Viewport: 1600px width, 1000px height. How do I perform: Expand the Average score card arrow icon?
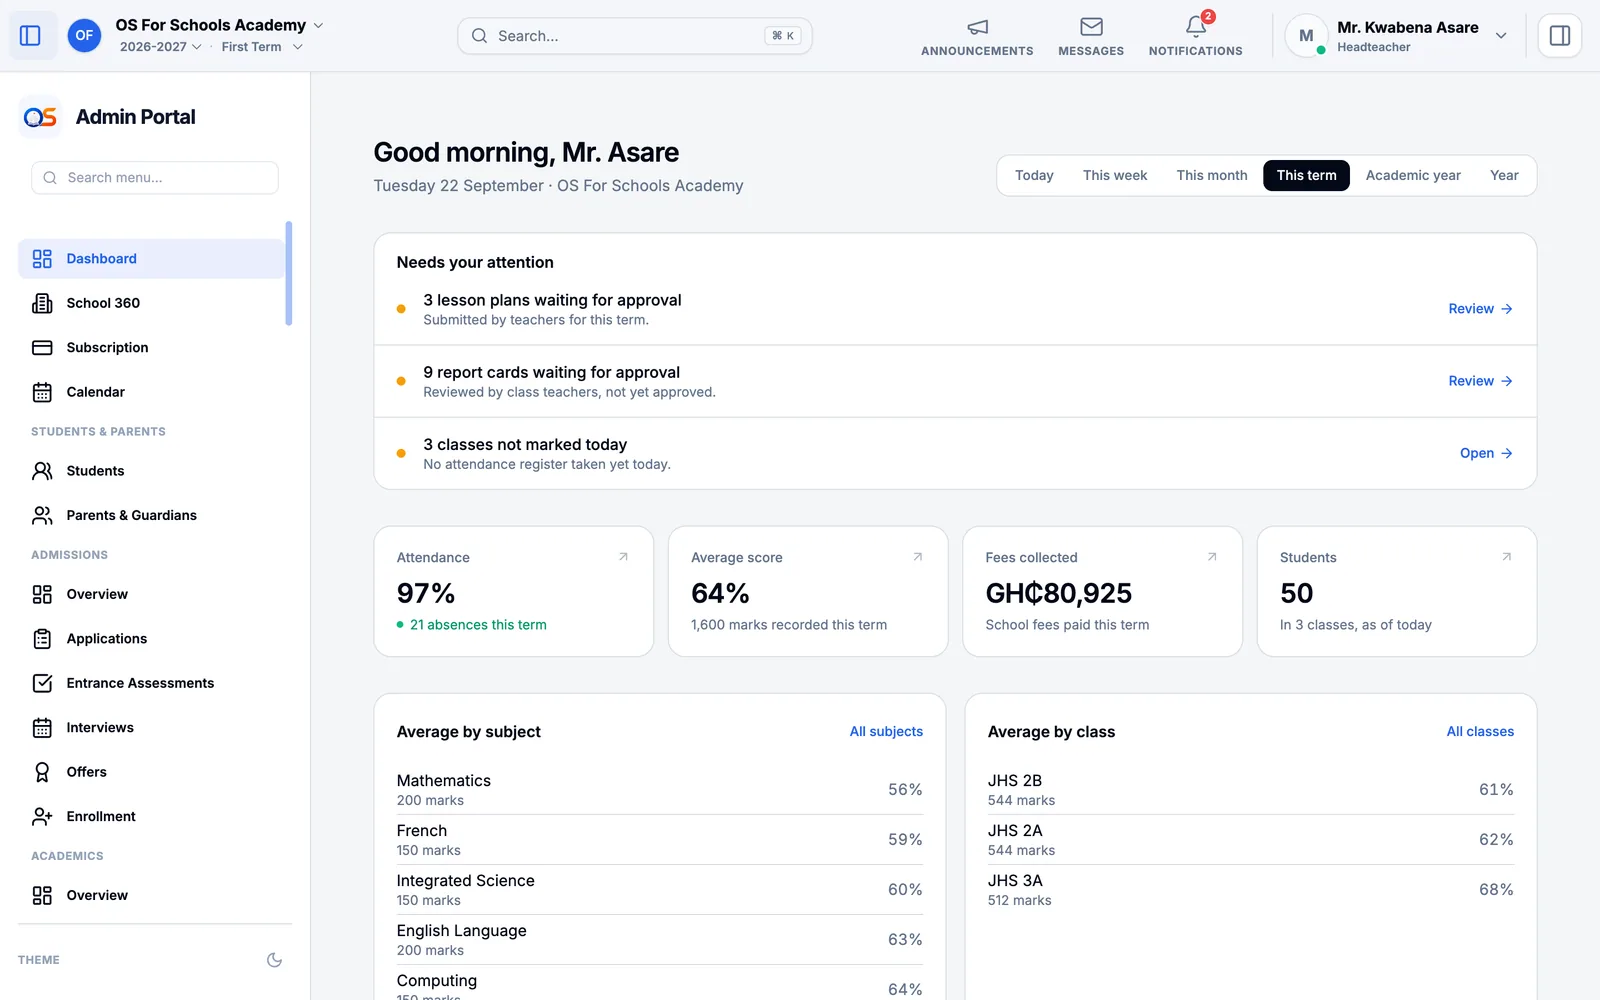(917, 557)
